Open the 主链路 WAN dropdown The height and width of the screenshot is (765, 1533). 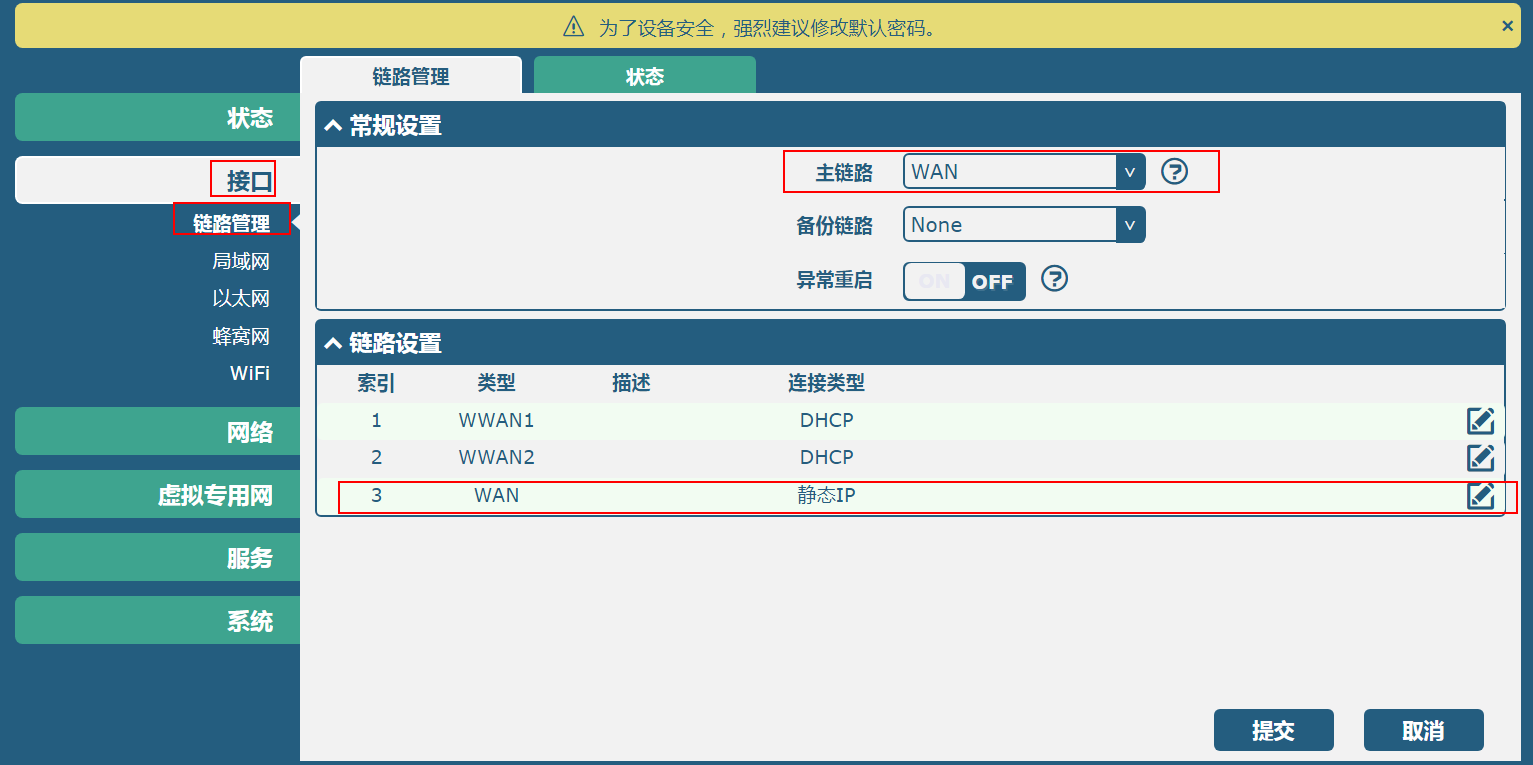click(x=1023, y=172)
